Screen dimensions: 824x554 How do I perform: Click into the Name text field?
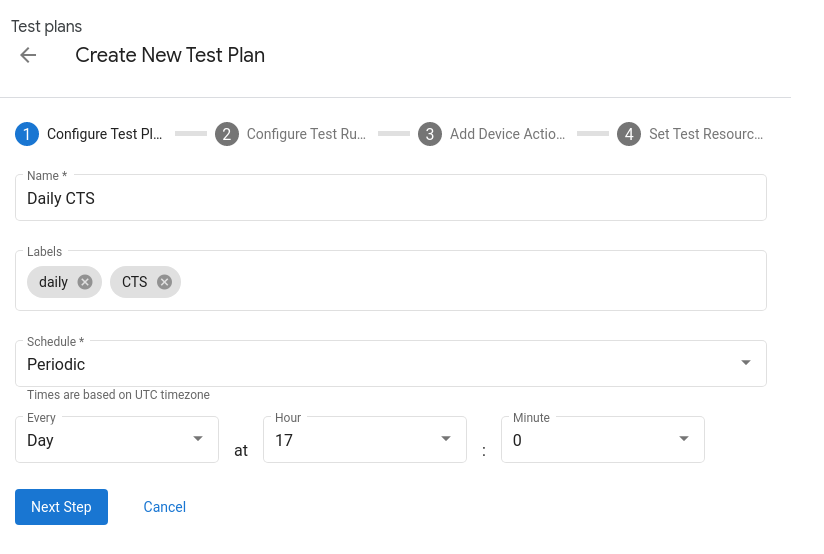coord(390,199)
